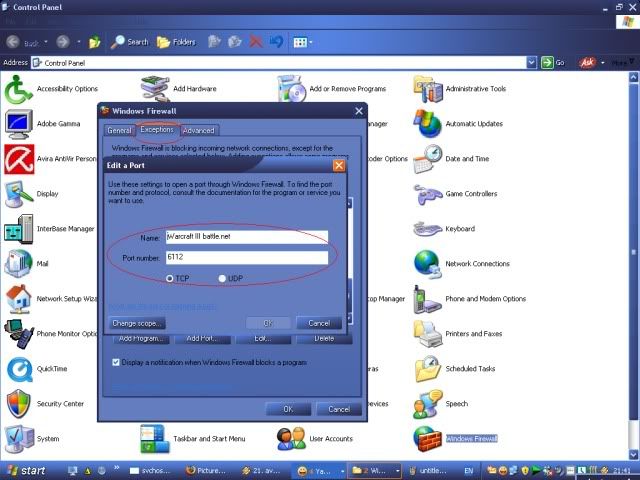Open Windows Firewall control panel icon
This screenshot has width=640, height=480.
coord(428,439)
